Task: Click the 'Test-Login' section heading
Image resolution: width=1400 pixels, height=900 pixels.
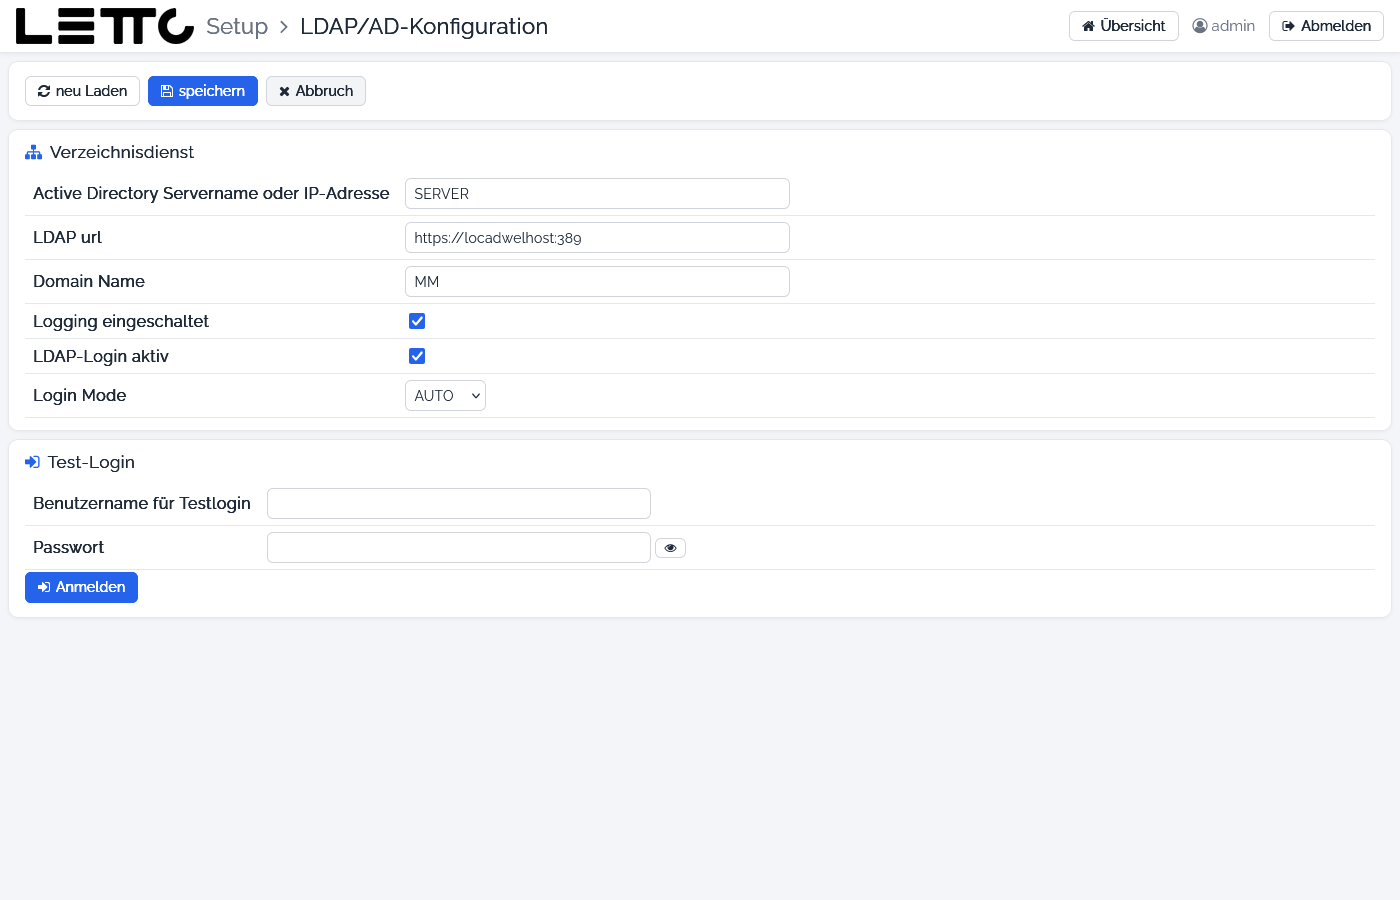Action: [91, 462]
